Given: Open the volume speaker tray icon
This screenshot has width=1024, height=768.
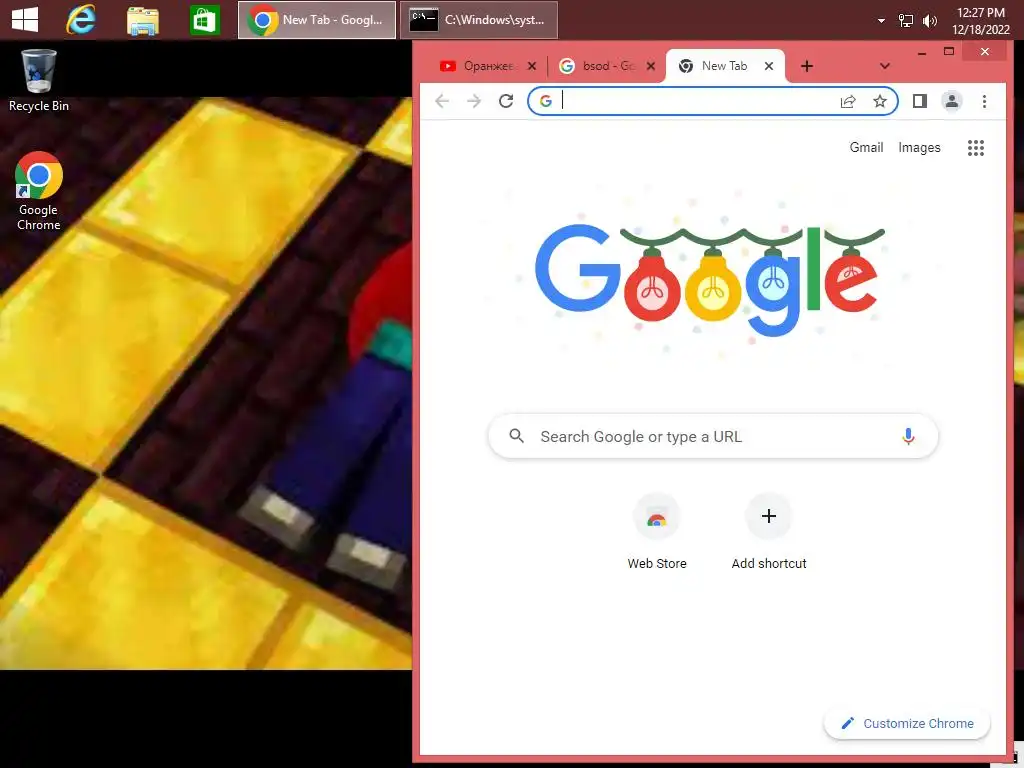Looking at the screenshot, I should click(929, 21).
